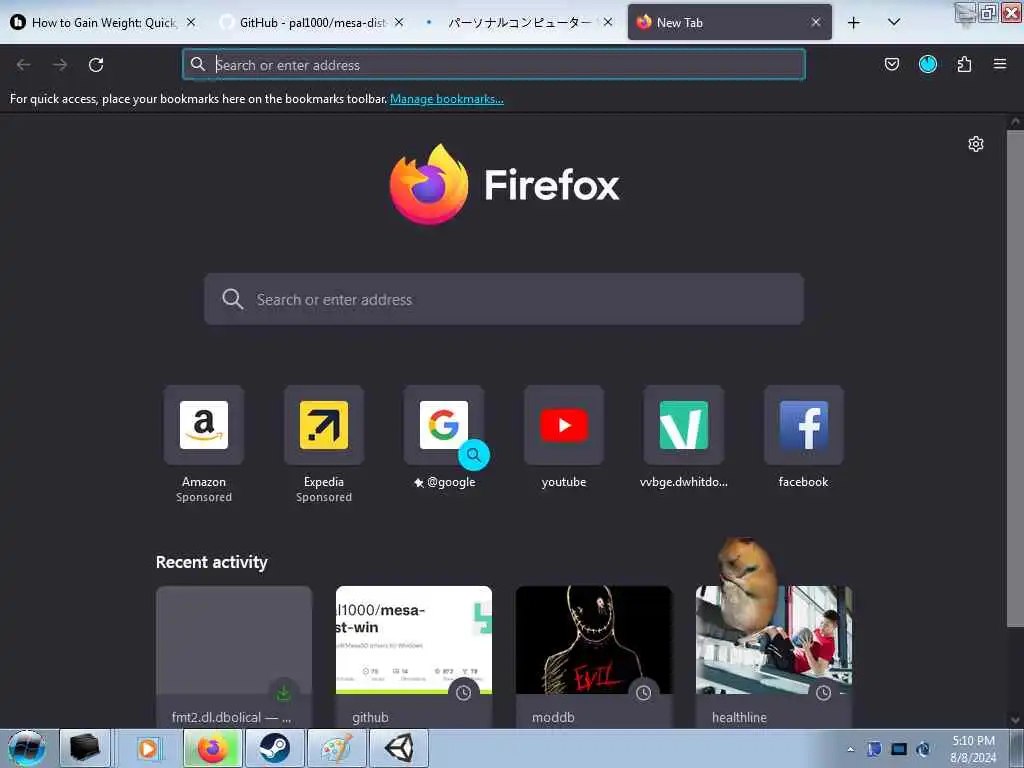Image resolution: width=1024 pixels, height=768 pixels.
Task: Click the page center search box
Action: (504, 299)
